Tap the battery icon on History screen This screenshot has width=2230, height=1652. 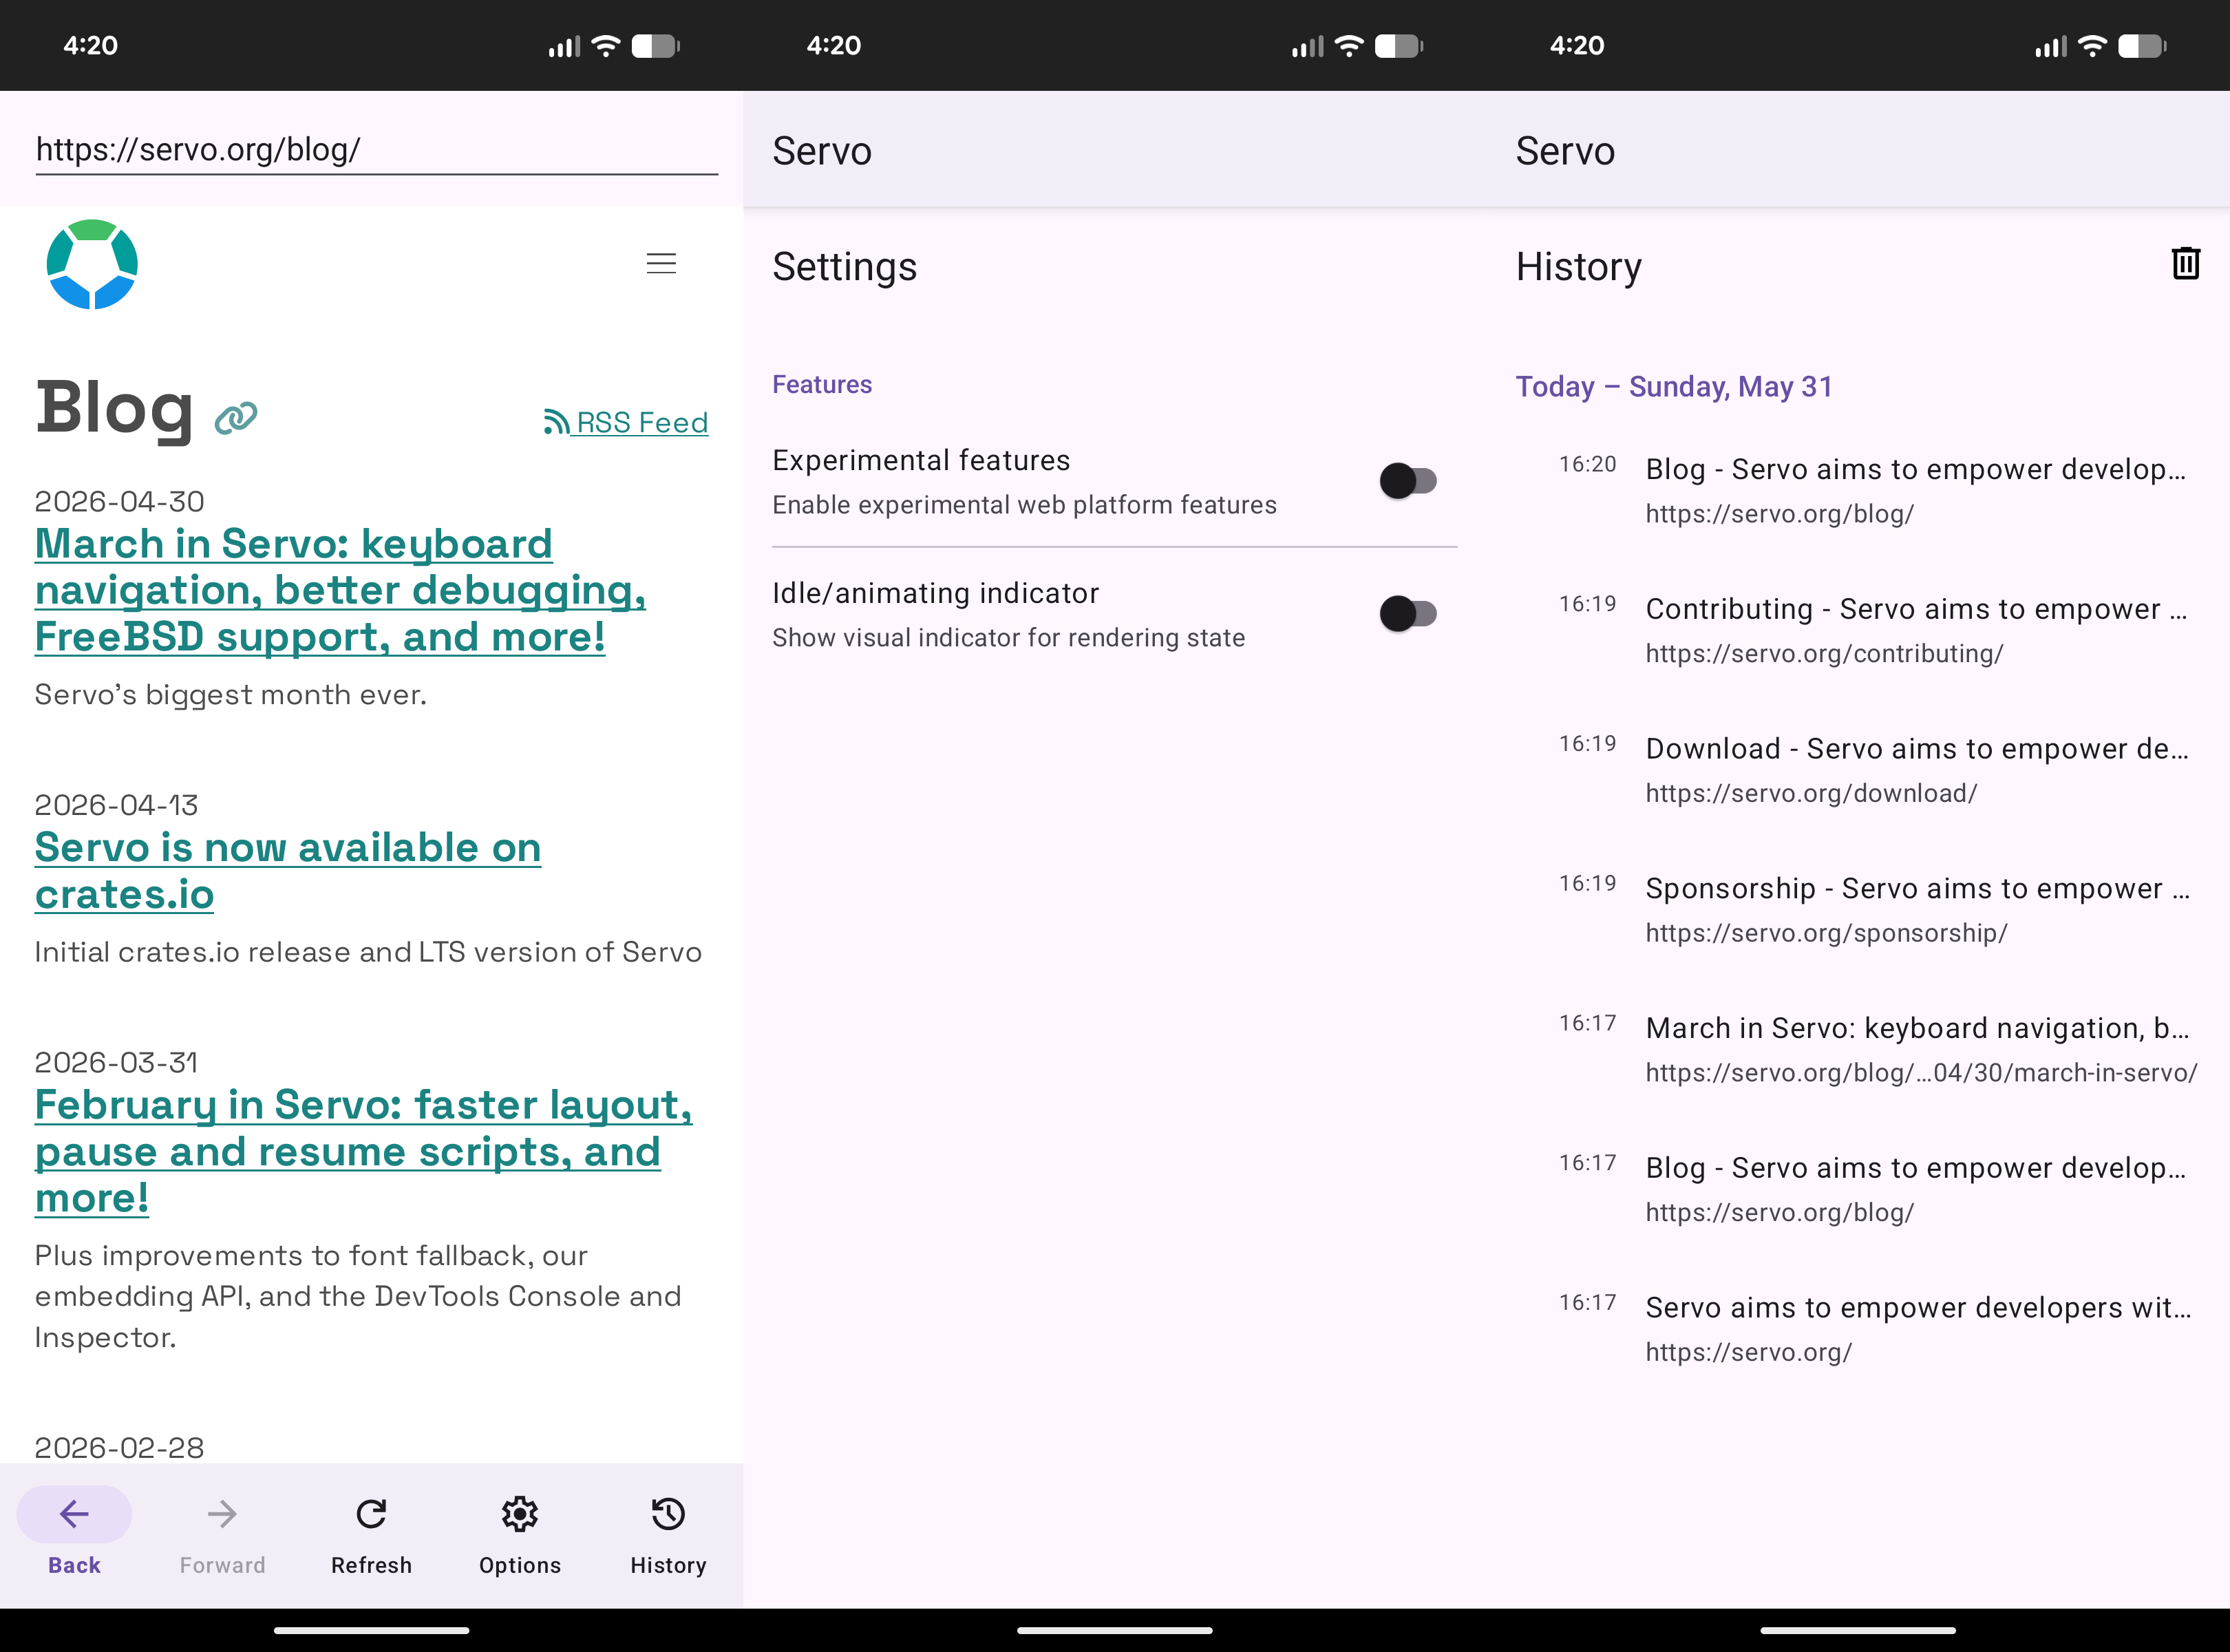[2142, 46]
